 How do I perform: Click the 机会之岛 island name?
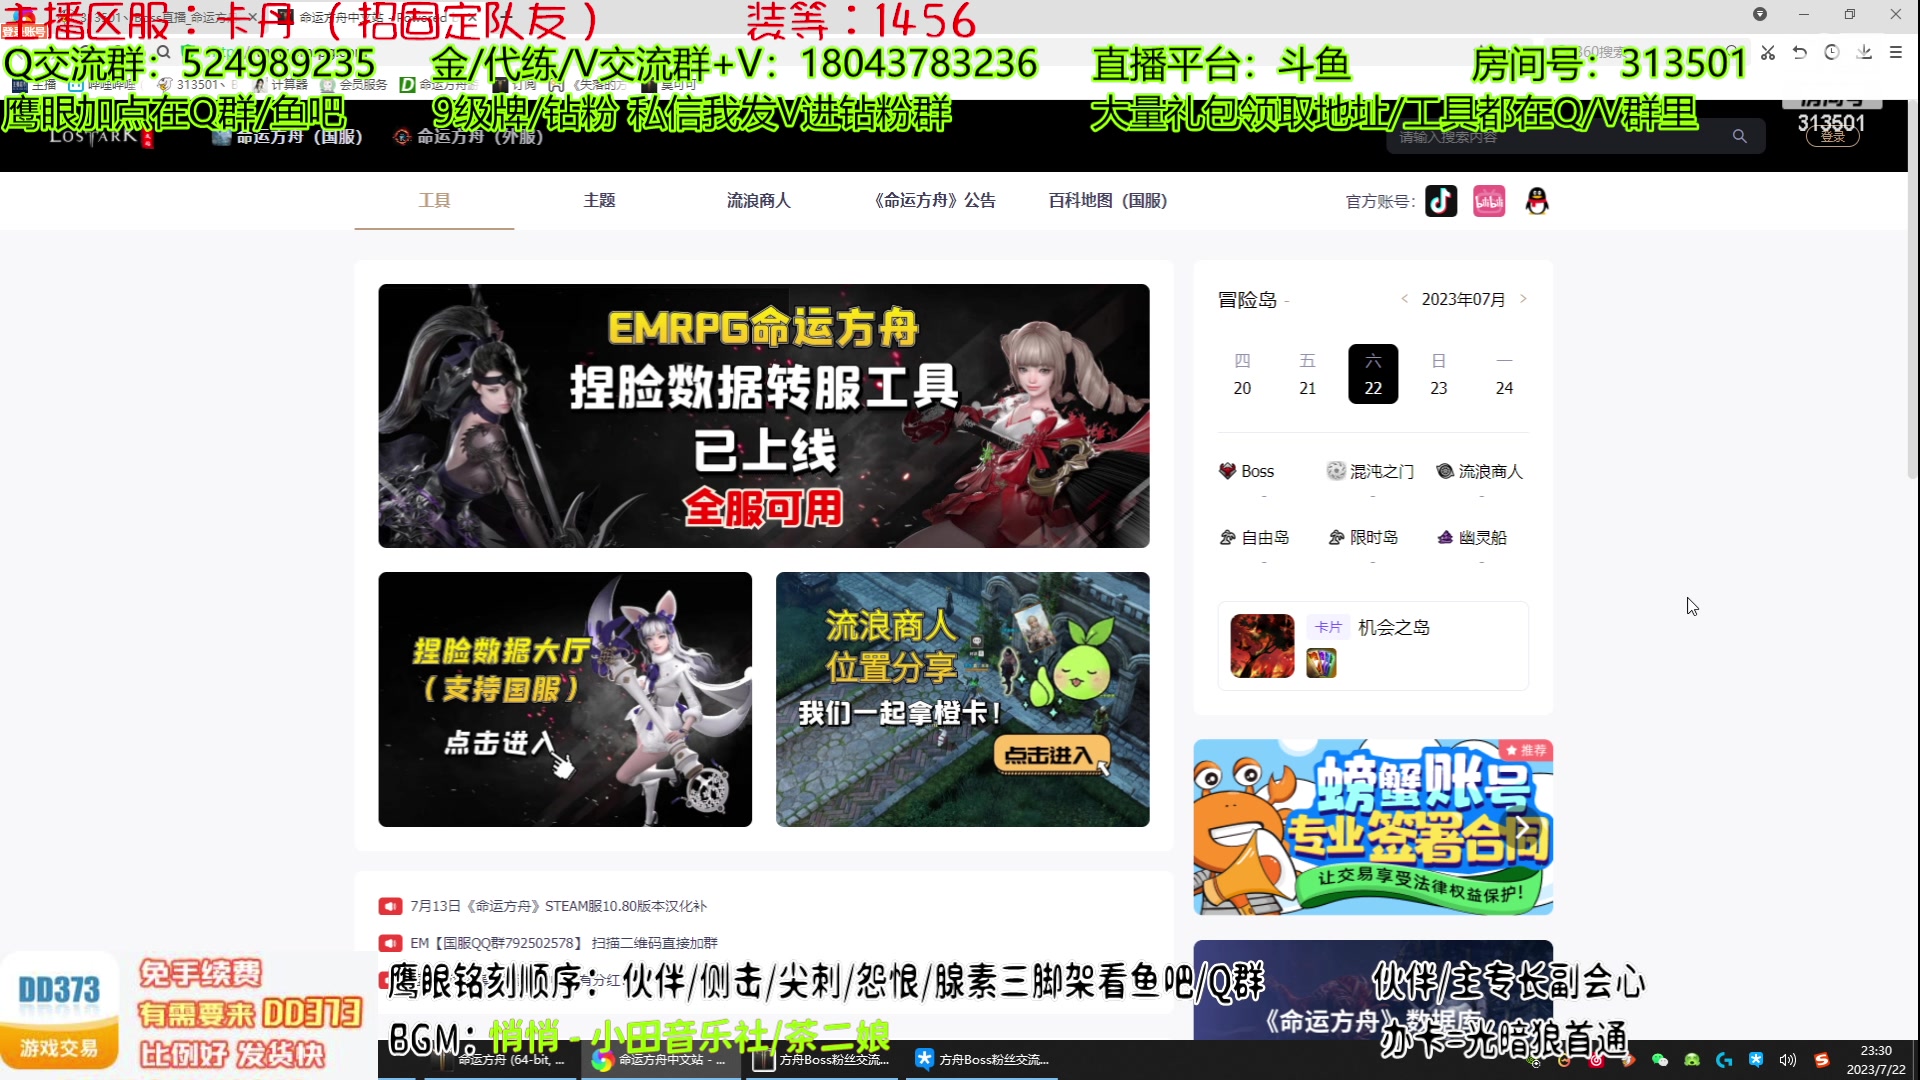point(1393,627)
